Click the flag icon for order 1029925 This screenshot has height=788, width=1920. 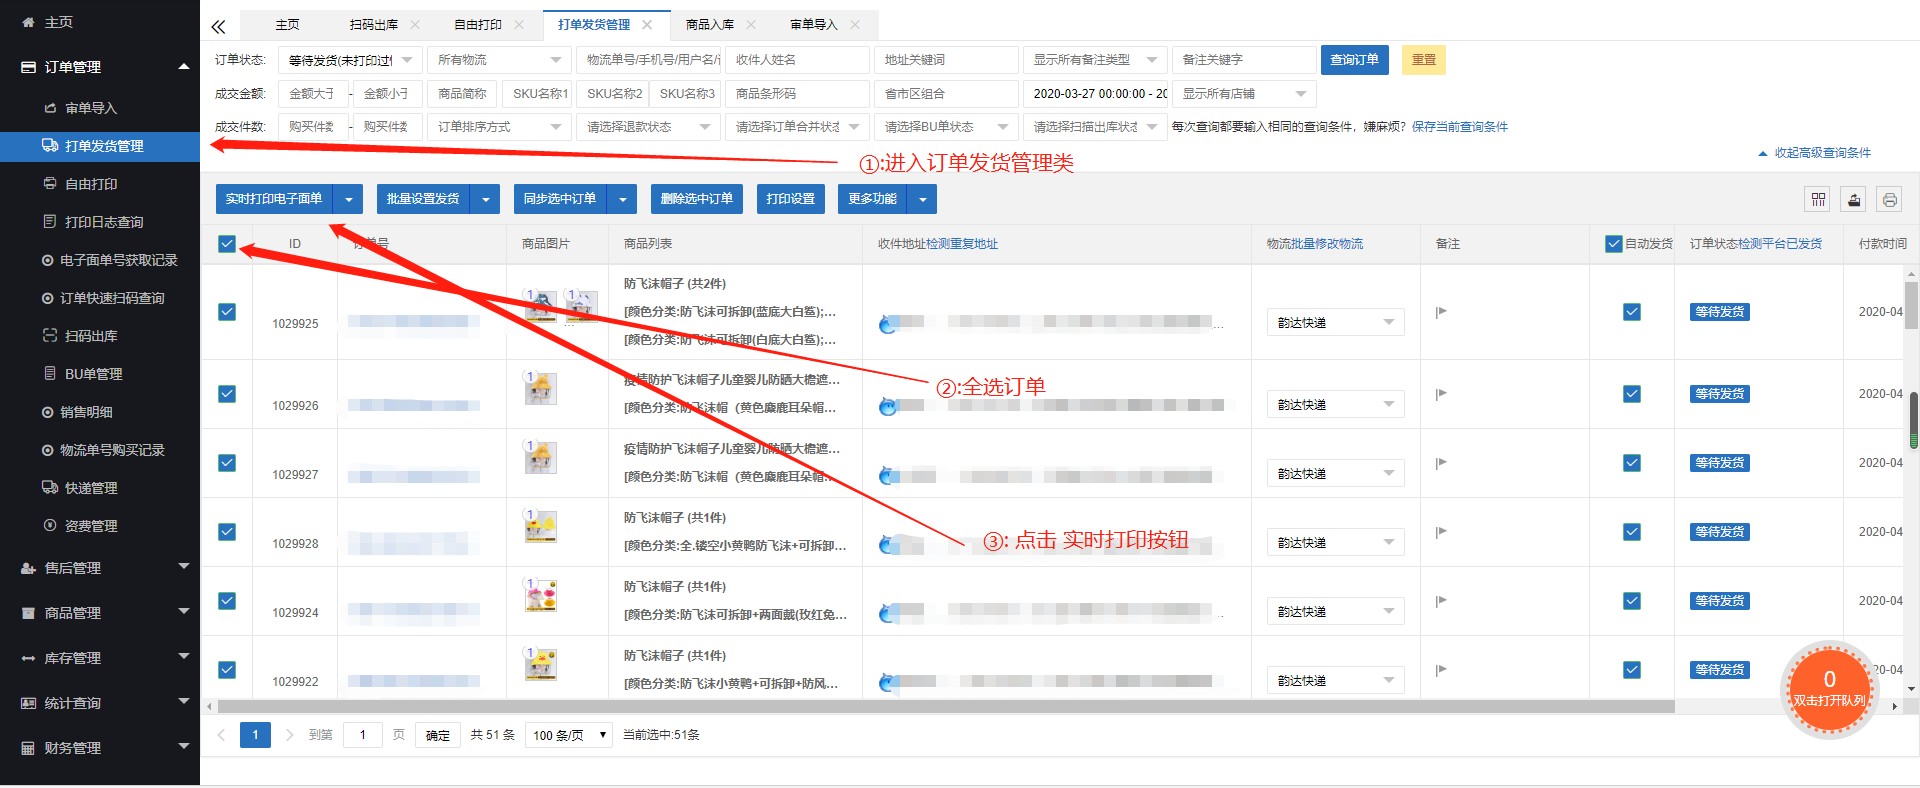(x=1441, y=312)
